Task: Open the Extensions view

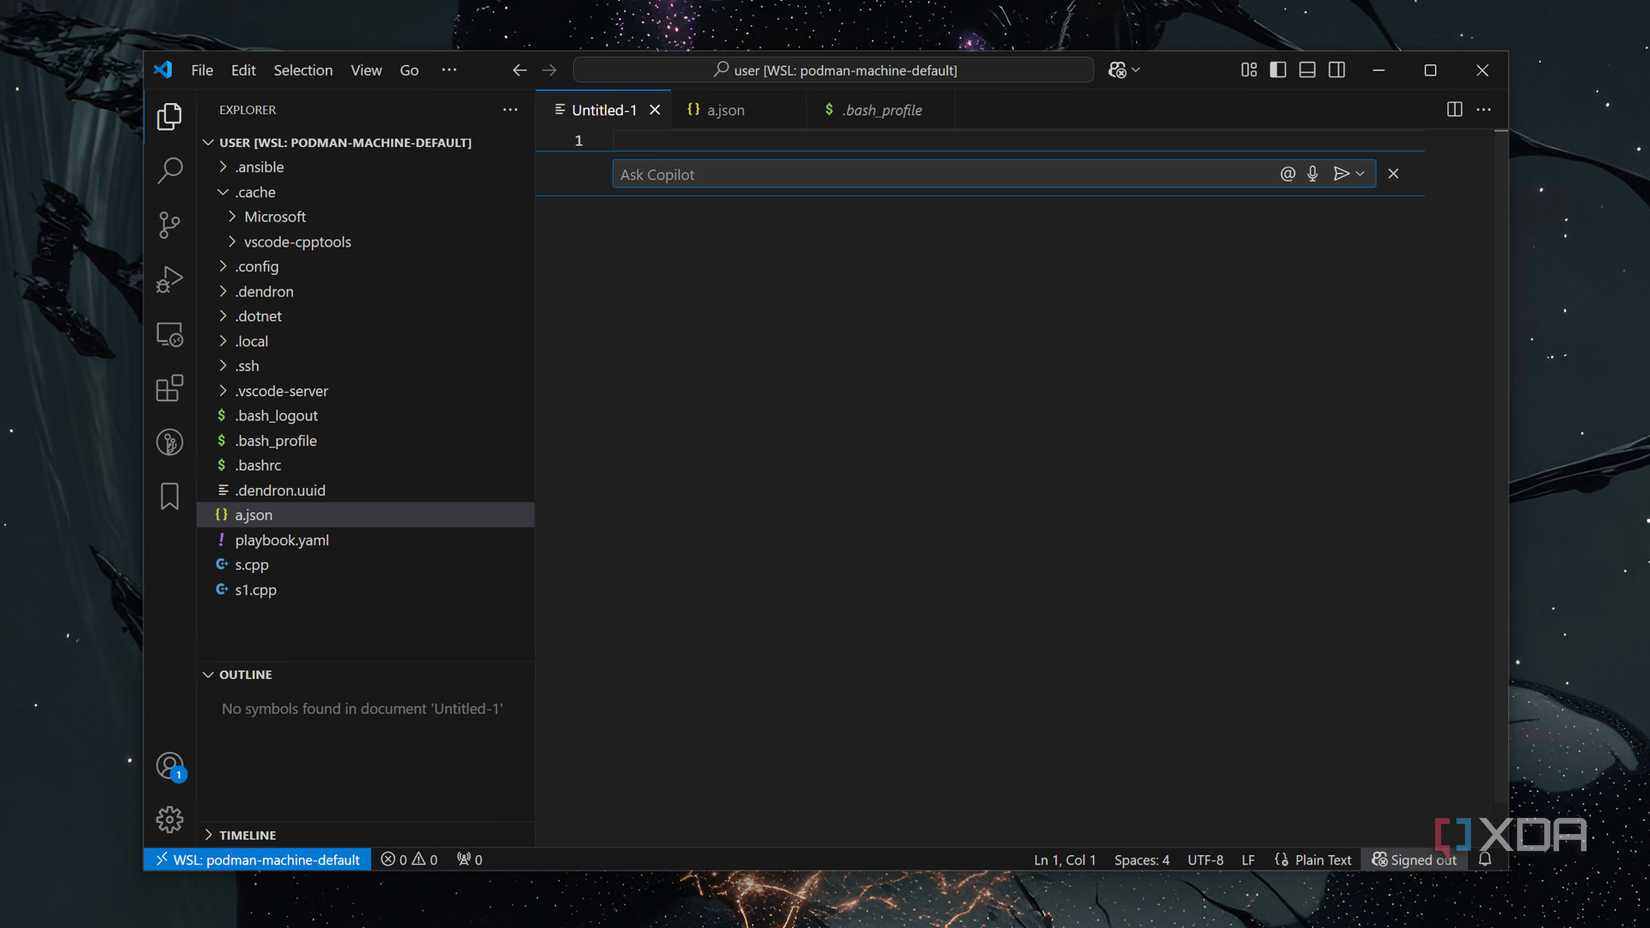Action: (x=169, y=387)
